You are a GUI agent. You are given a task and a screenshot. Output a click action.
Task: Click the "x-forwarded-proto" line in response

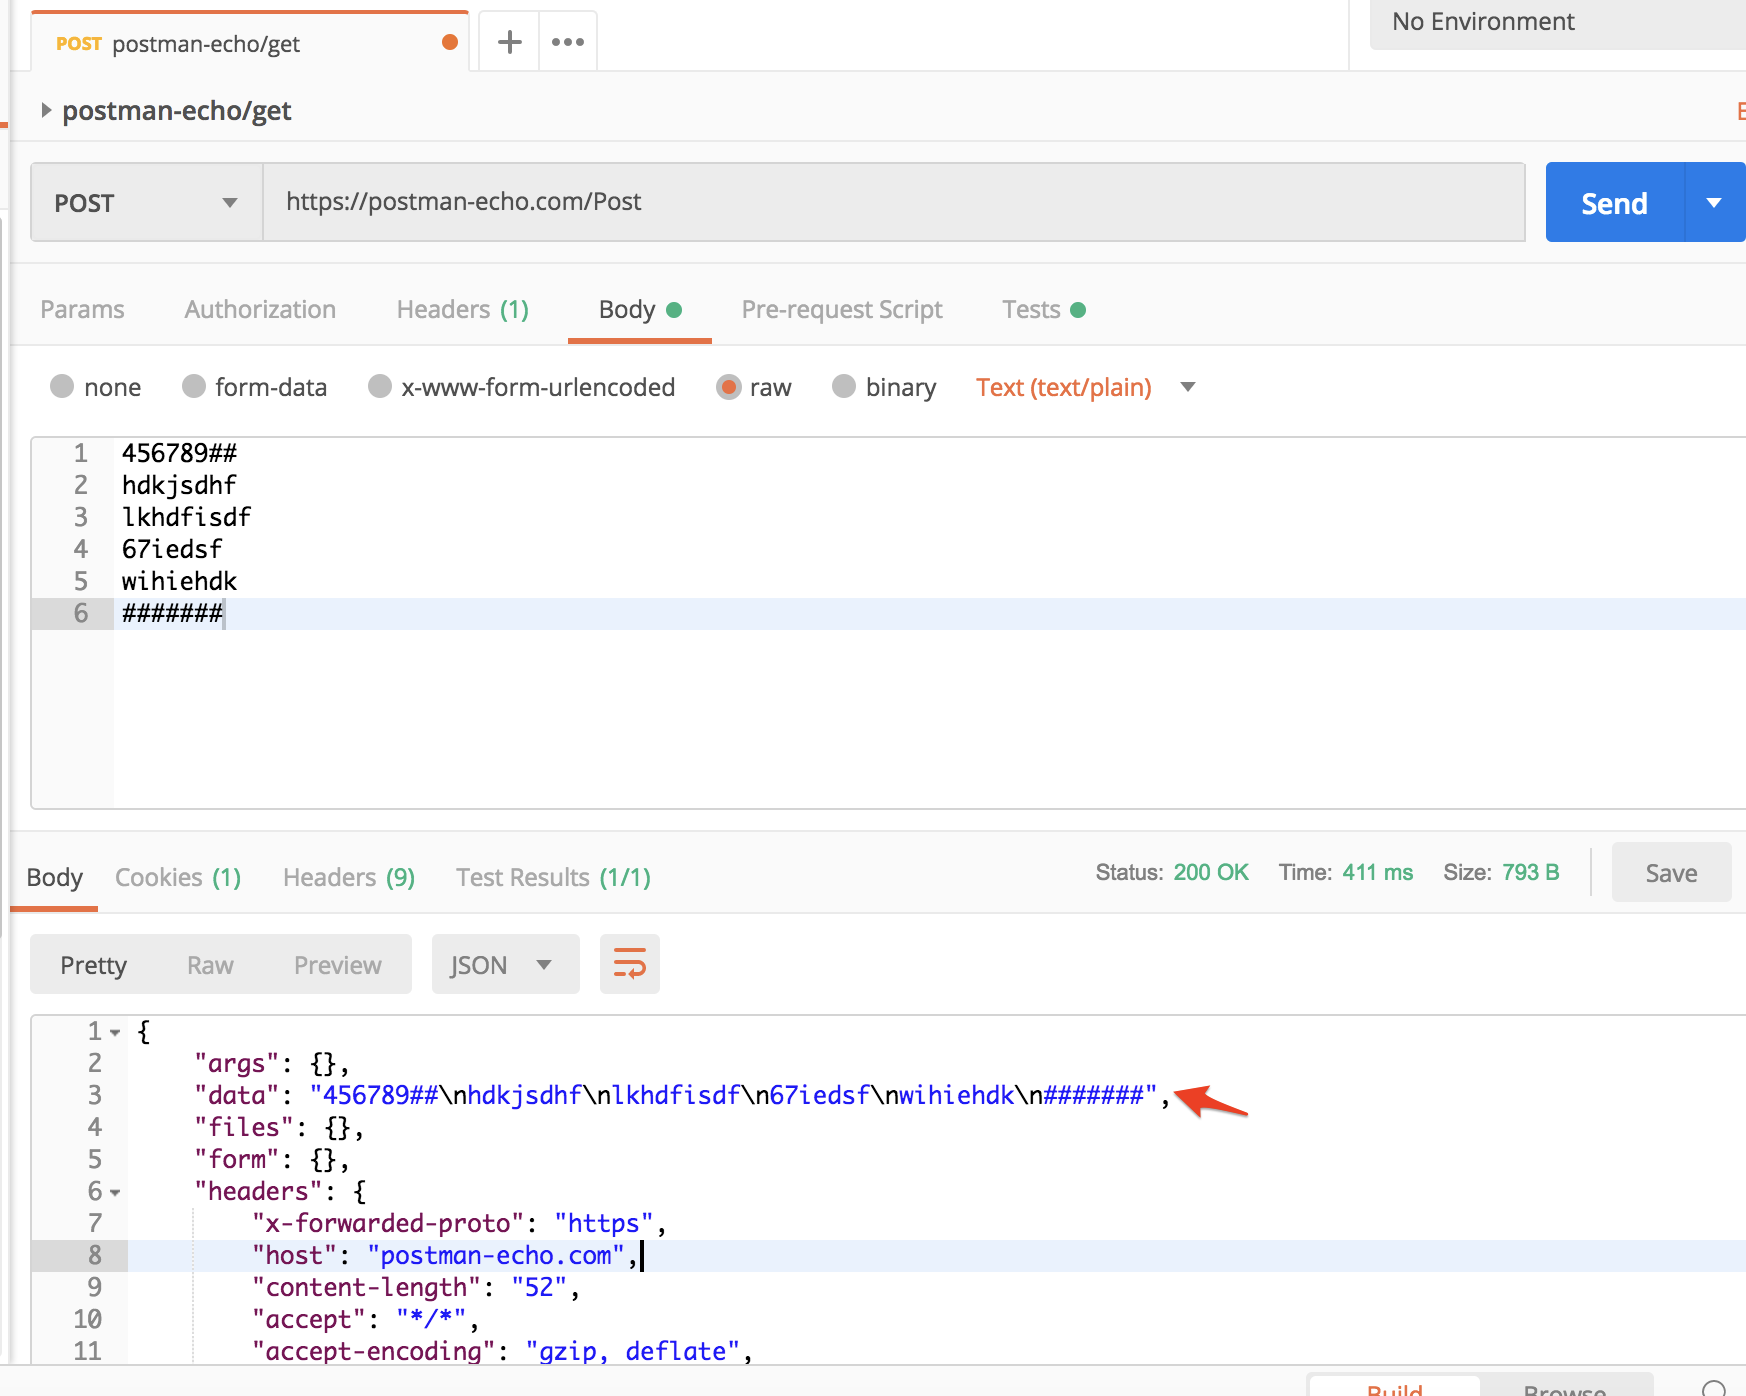[x=459, y=1223]
